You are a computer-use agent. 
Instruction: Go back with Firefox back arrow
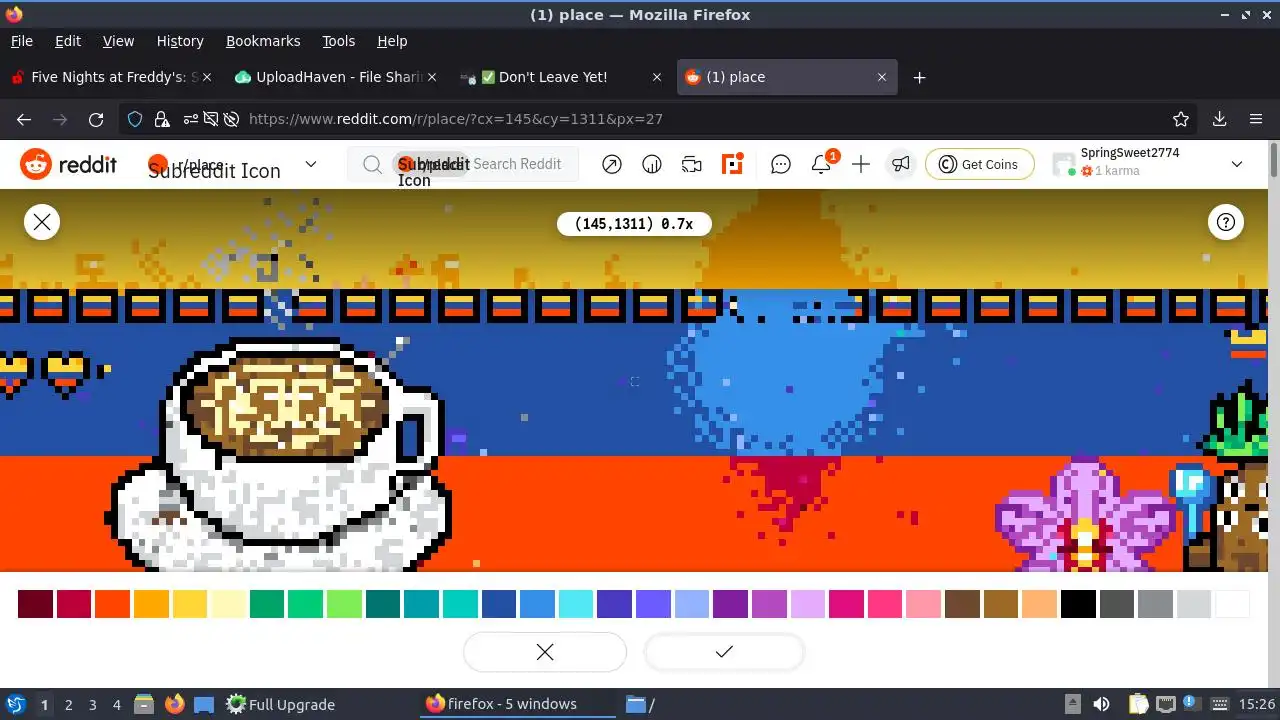tap(24, 119)
